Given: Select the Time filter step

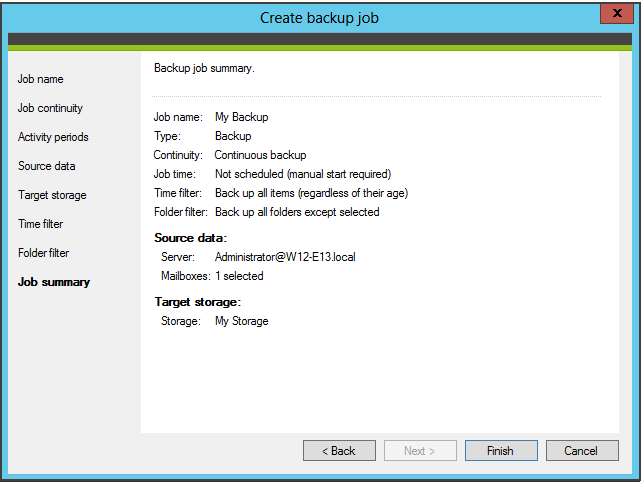Looking at the screenshot, I should coord(40,224).
